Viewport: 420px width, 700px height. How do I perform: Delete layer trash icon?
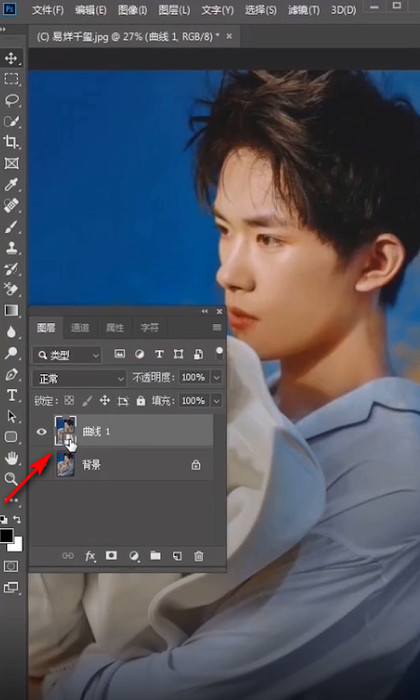(199, 556)
